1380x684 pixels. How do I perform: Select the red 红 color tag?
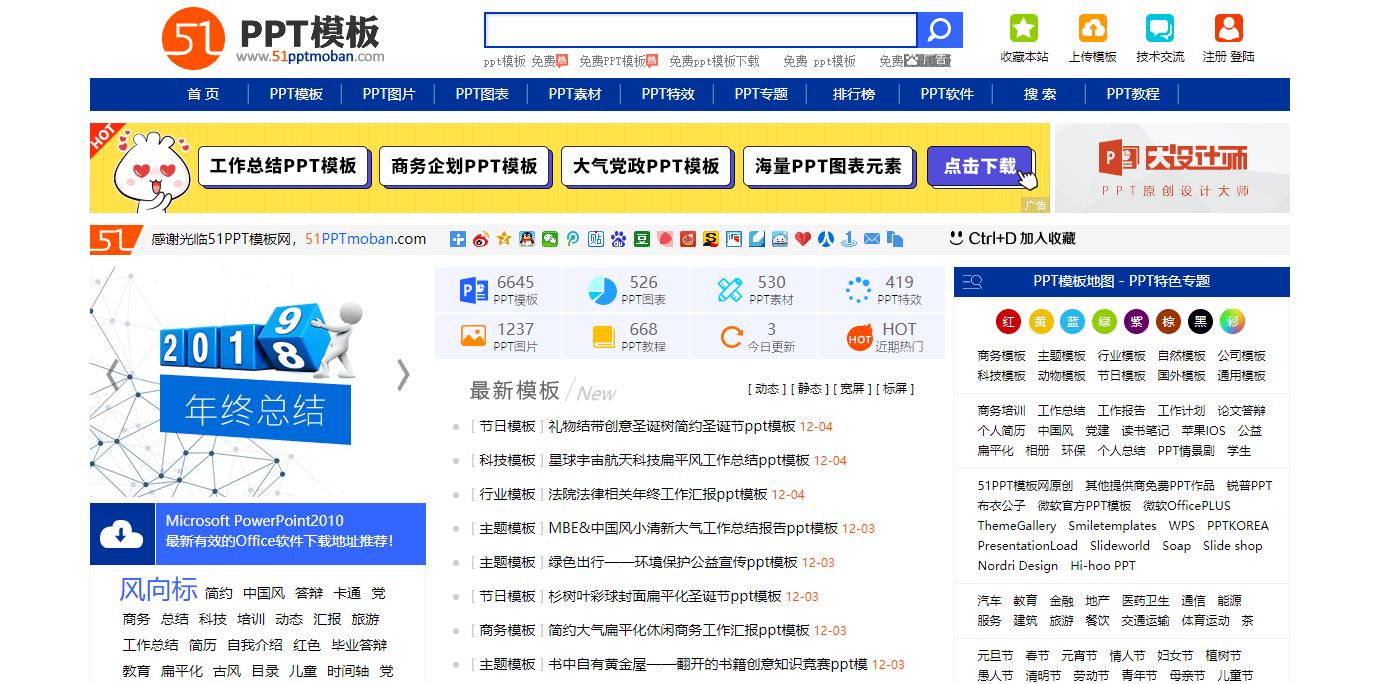pos(1007,322)
